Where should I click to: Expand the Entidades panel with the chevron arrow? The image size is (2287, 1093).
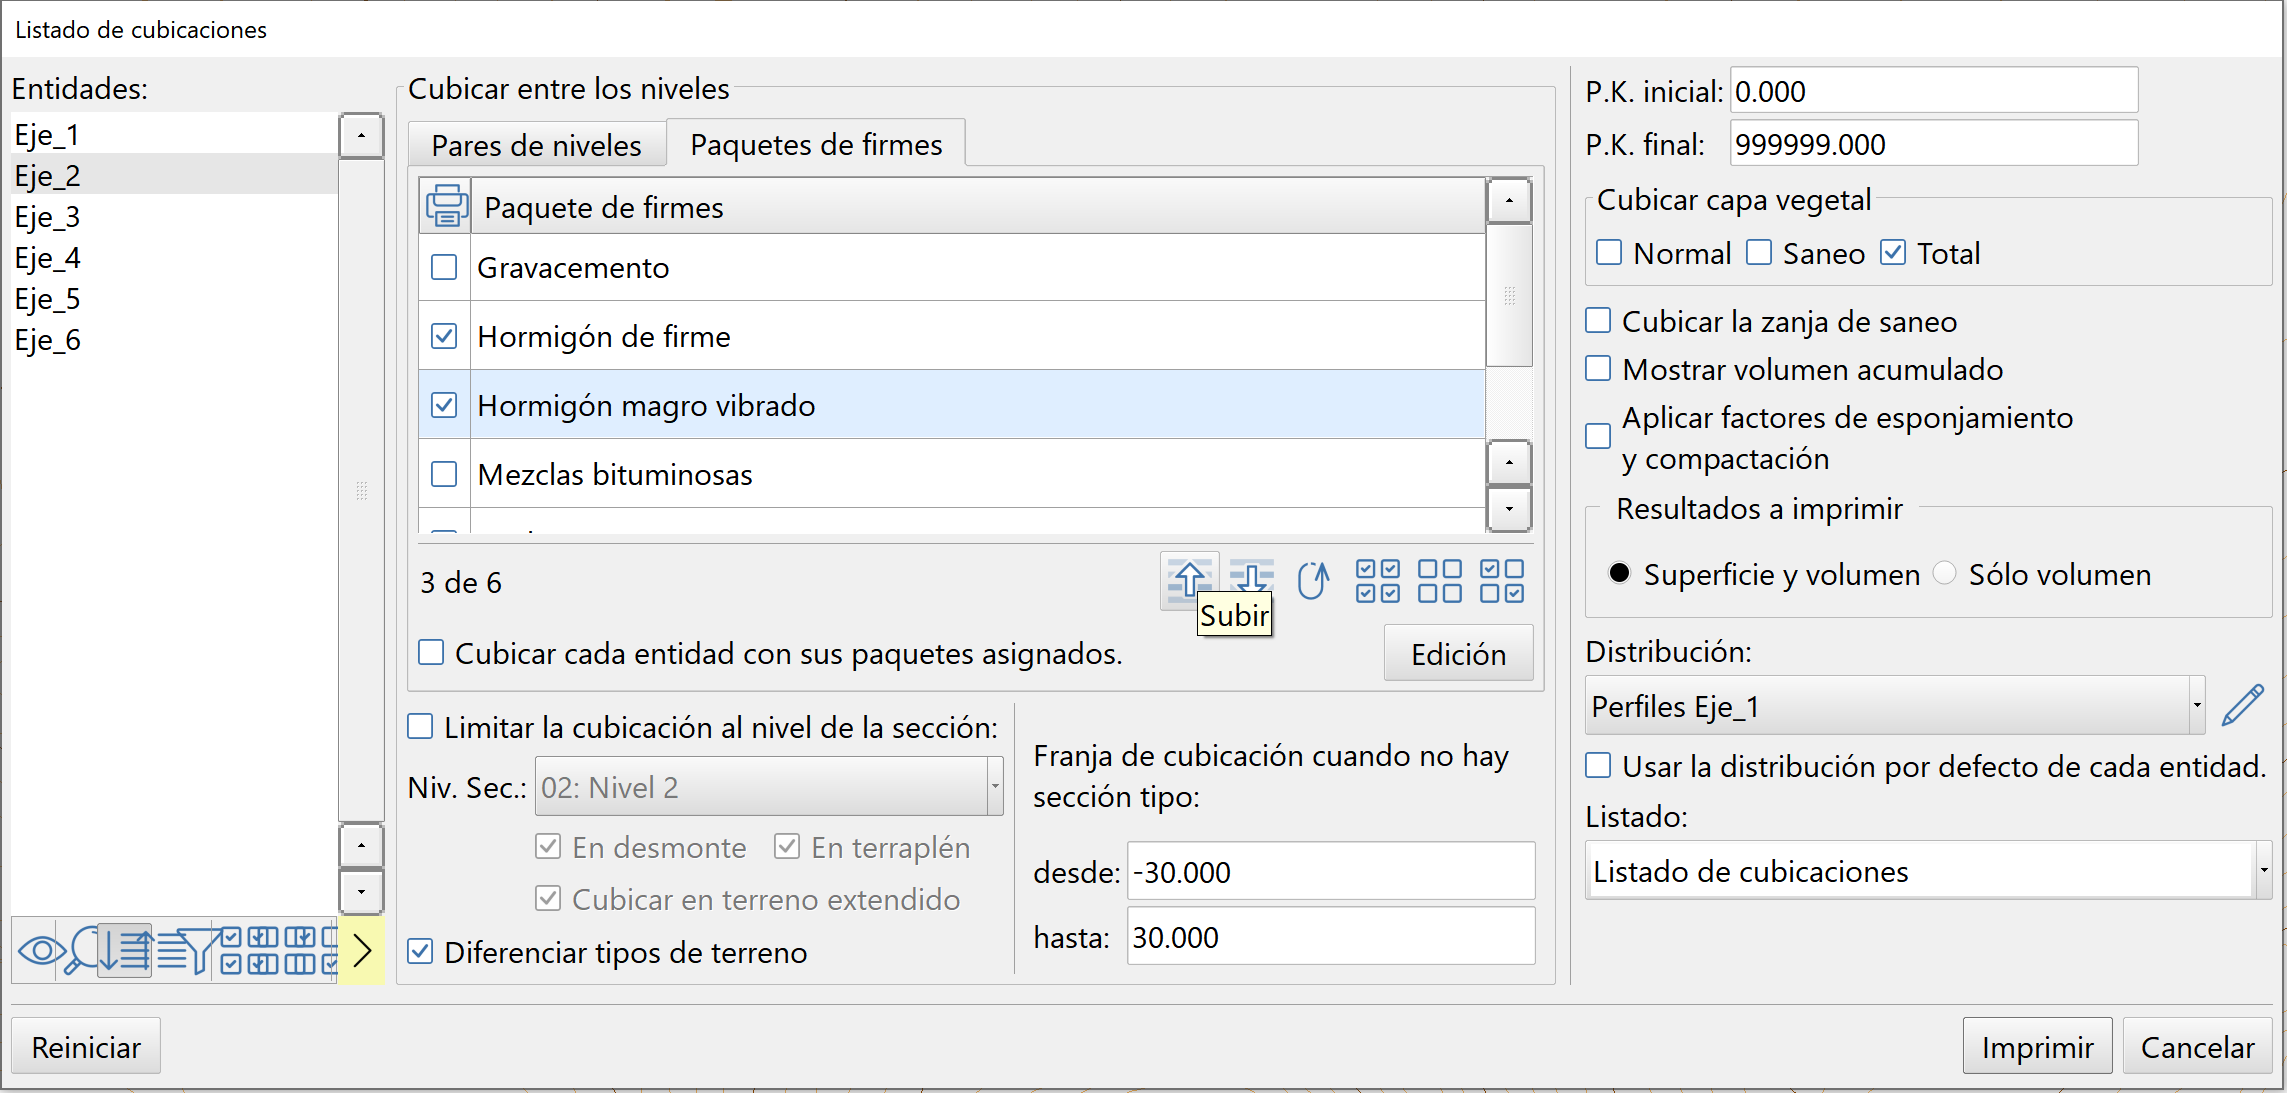362,950
